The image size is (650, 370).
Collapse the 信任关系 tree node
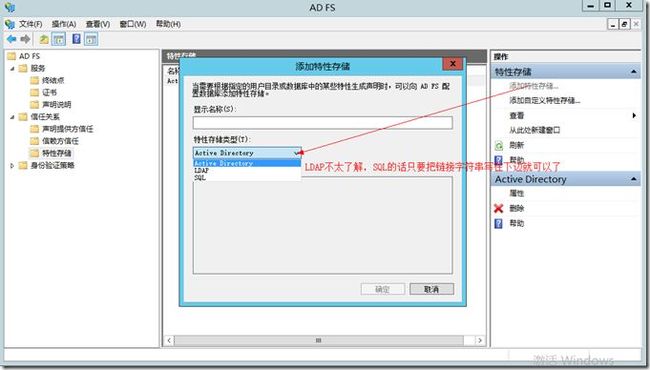[x=12, y=117]
